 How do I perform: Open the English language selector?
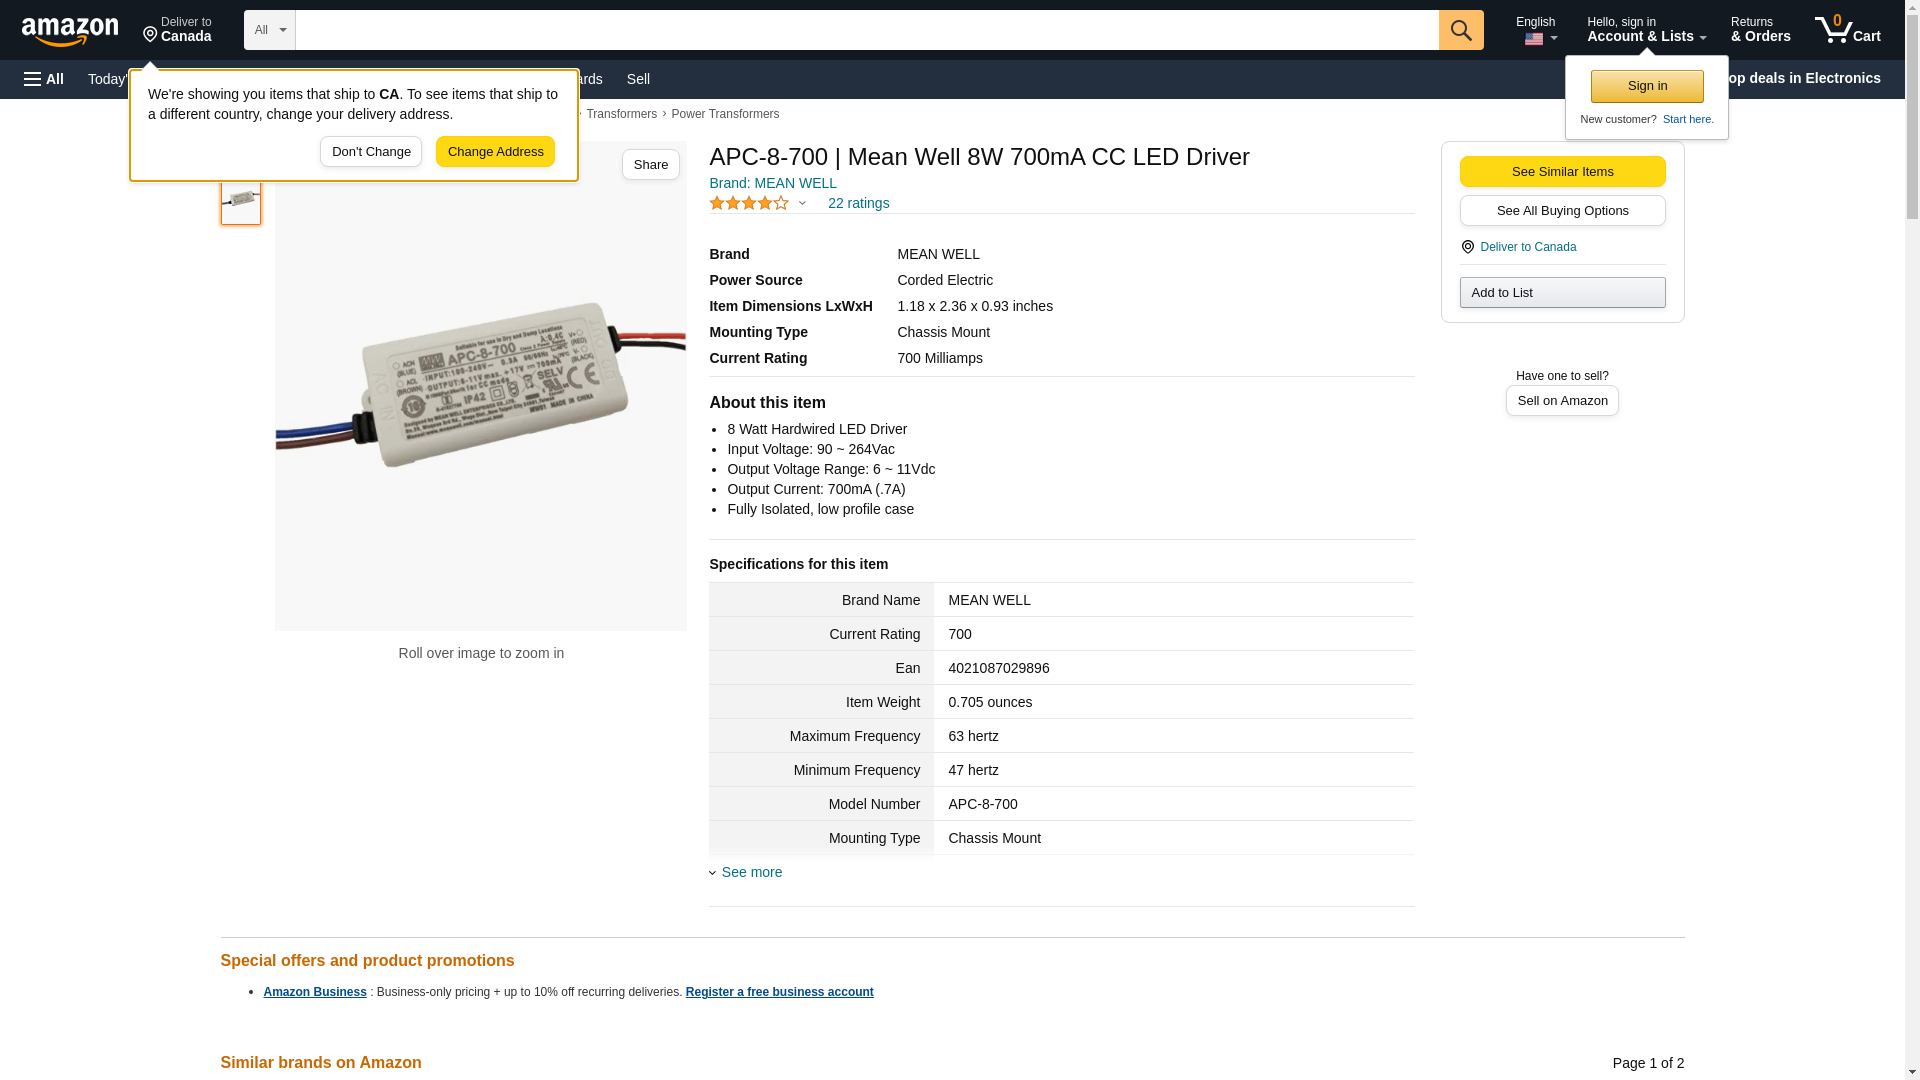[x=1535, y=30]
